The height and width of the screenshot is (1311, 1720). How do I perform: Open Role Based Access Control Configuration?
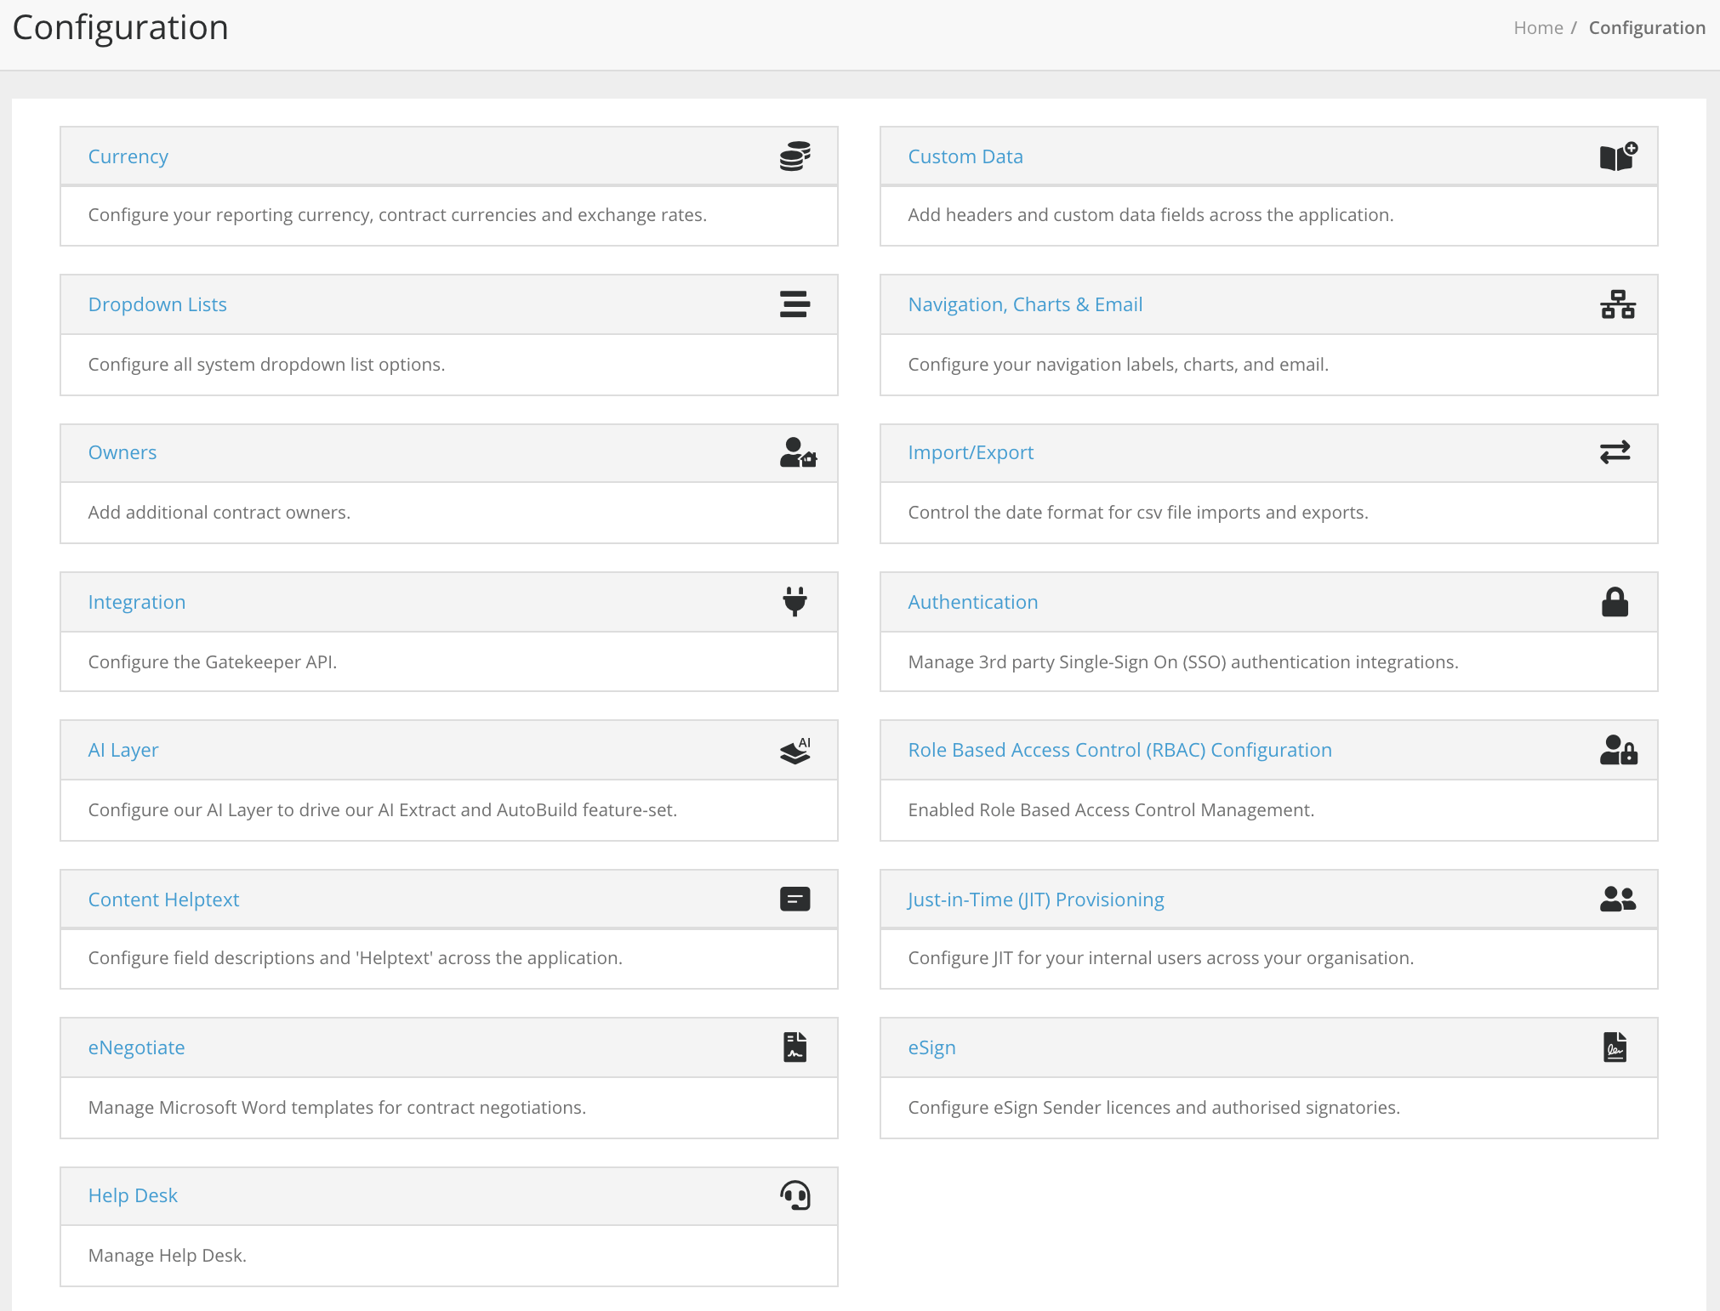(1119, 750)
